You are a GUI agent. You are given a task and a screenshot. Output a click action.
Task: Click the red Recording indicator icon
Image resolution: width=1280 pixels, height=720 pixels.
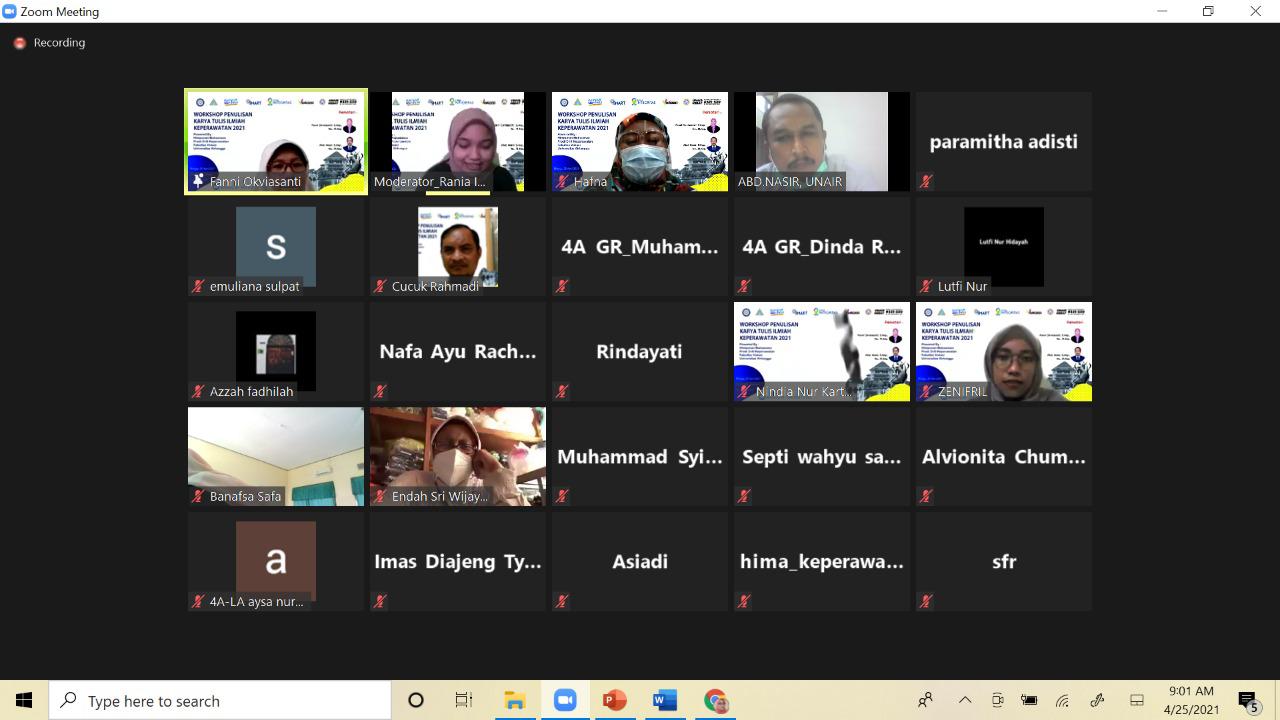(x=19, y=43)
